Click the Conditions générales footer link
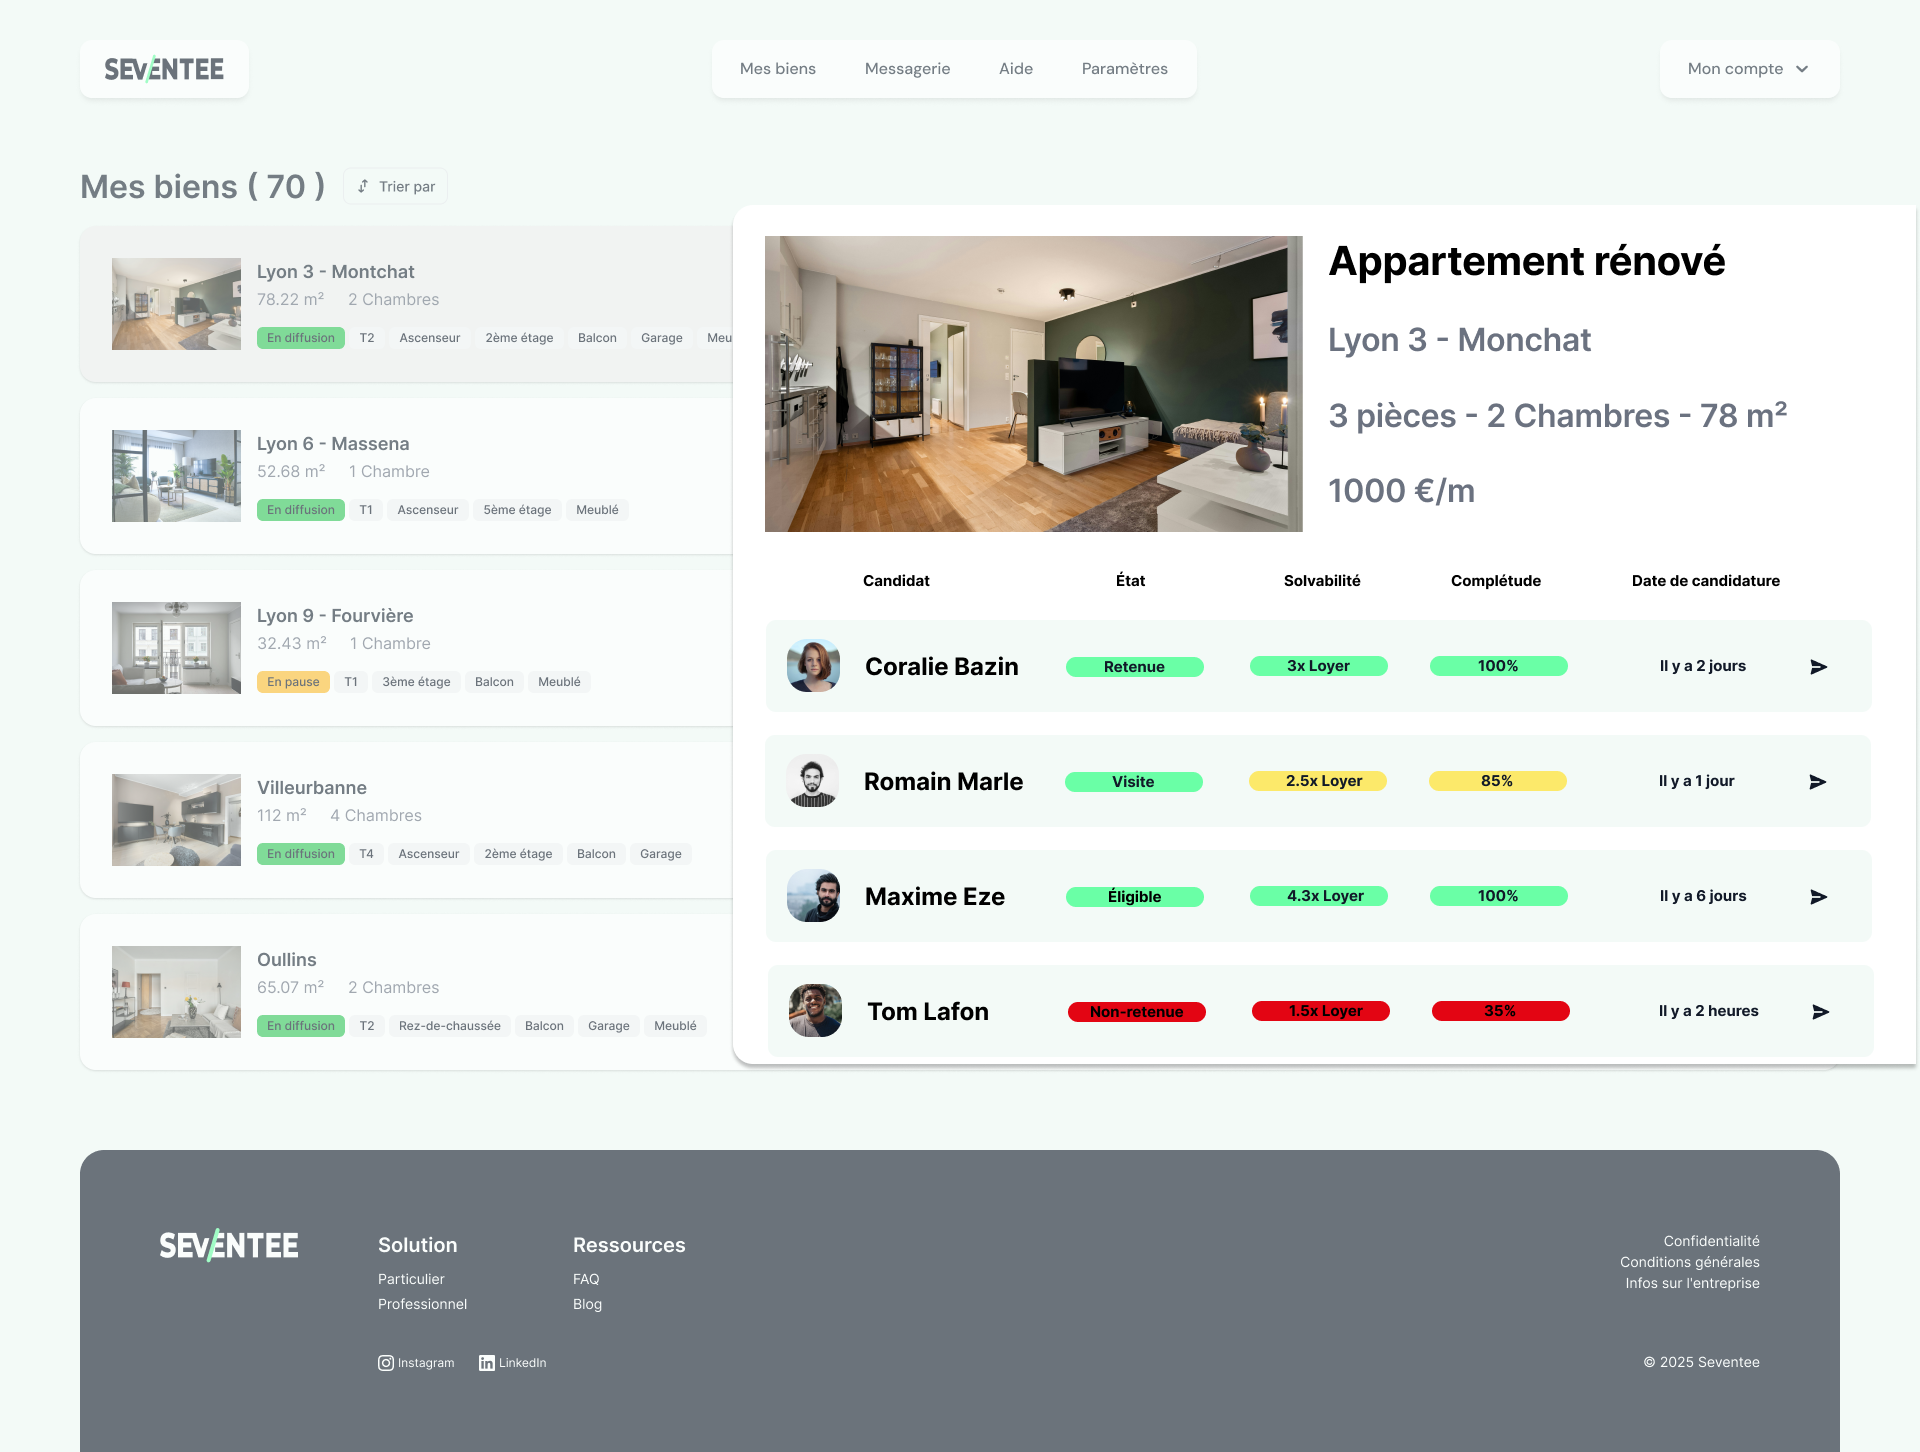 coord(1689,1262)
